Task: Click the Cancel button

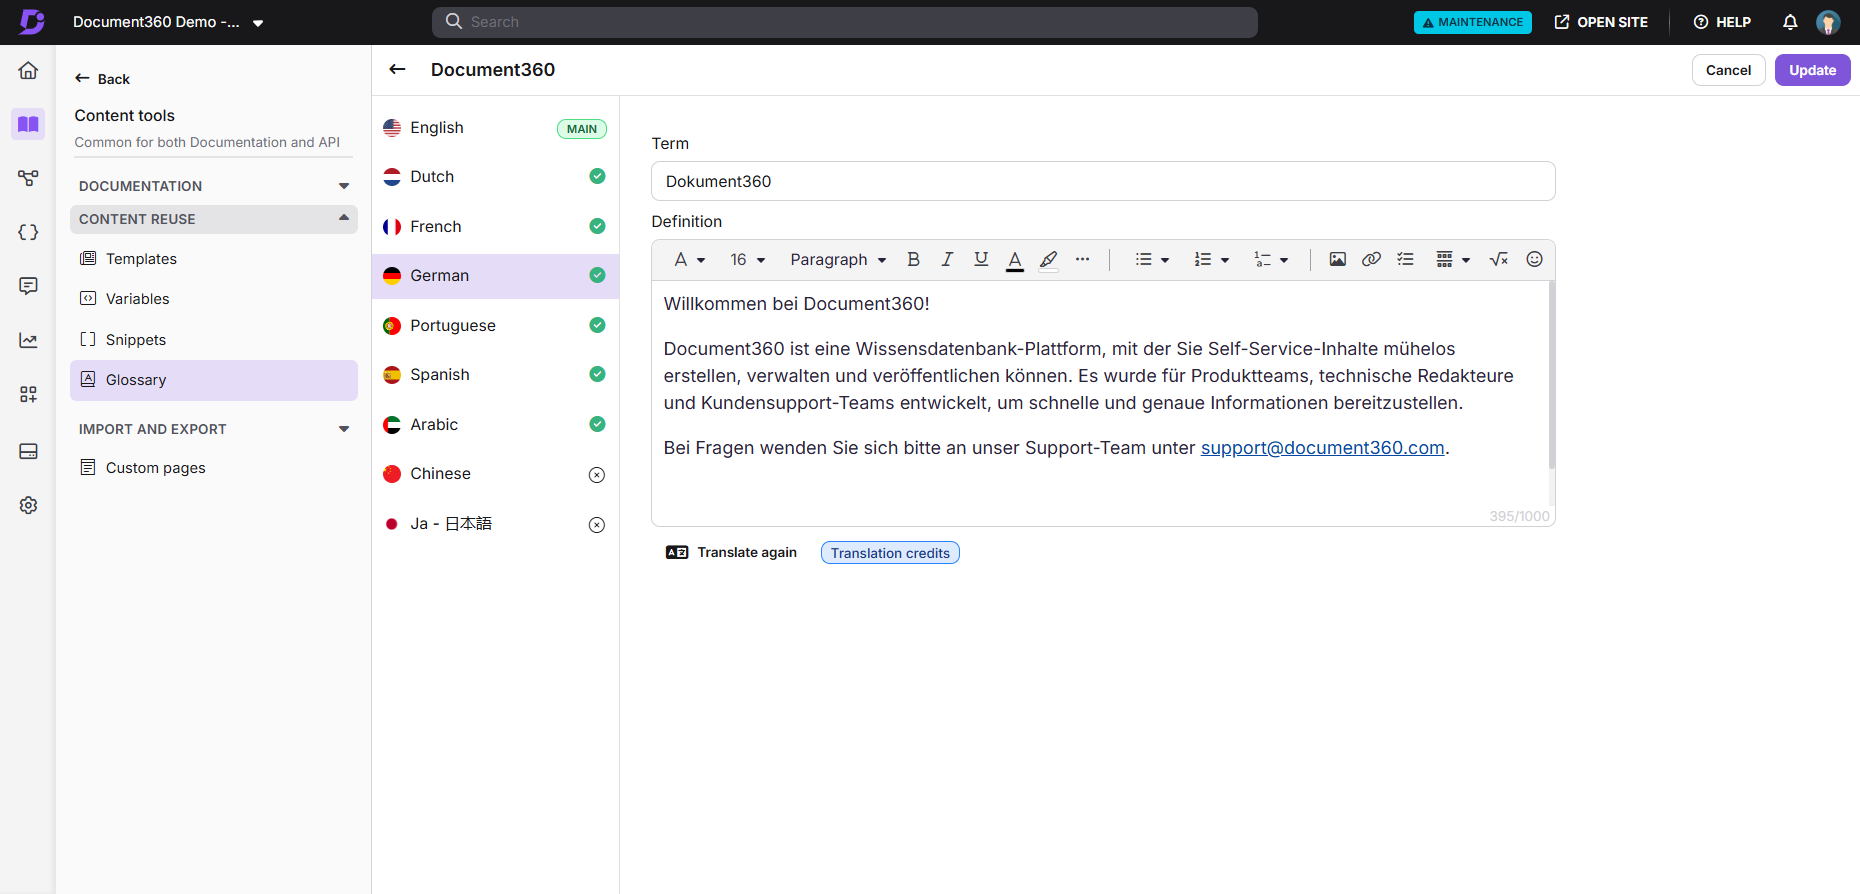Action: coord(1728,70)
